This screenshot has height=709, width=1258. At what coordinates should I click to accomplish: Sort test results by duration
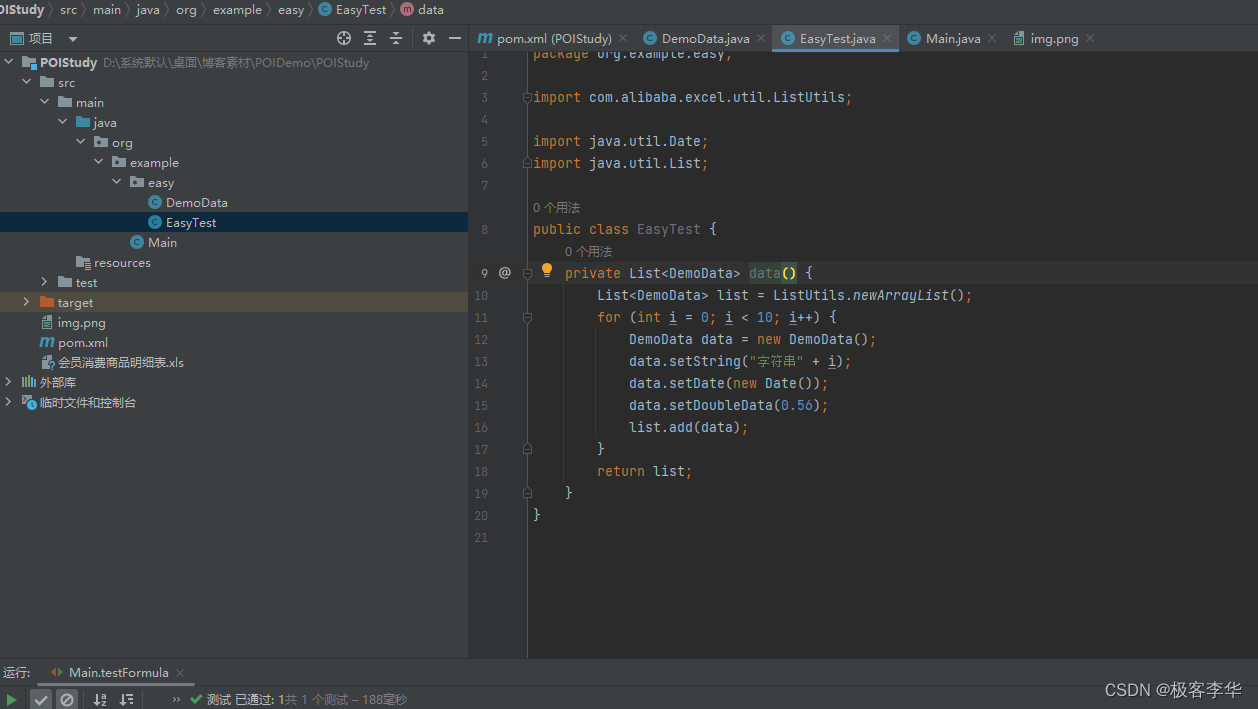(x=126, y=700)
